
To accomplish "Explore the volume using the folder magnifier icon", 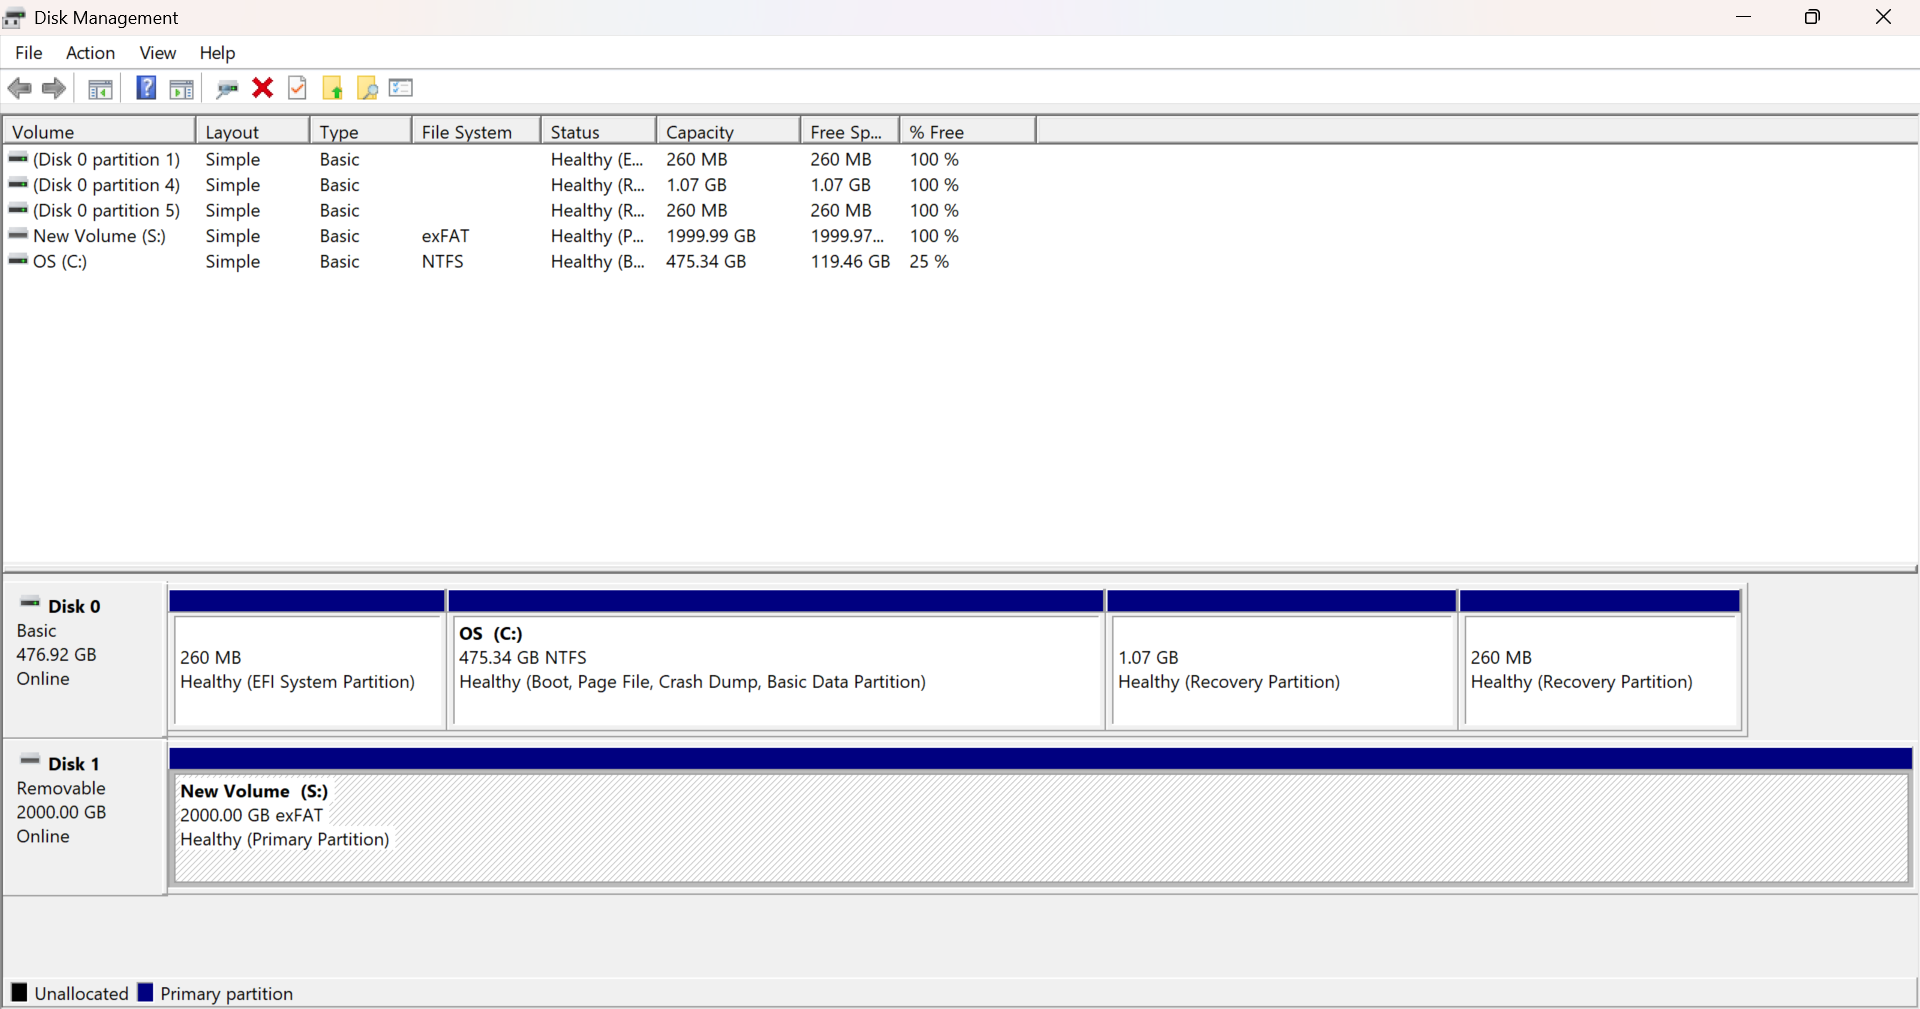I will [x=367, y=88].
